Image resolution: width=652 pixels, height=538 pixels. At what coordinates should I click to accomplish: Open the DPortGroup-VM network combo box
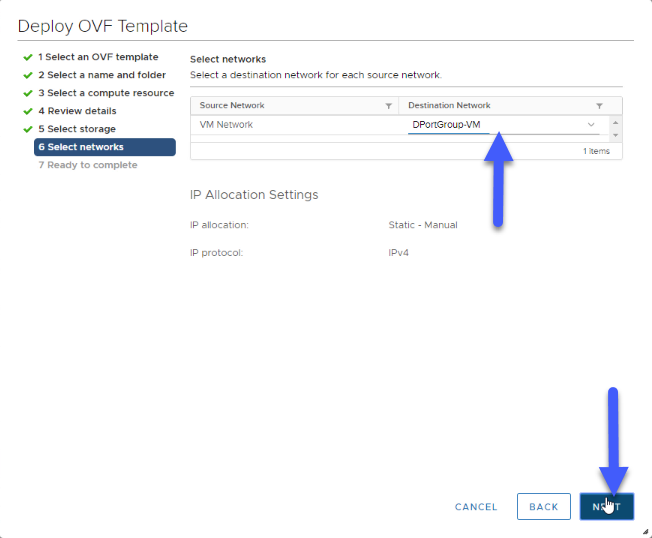504,125
